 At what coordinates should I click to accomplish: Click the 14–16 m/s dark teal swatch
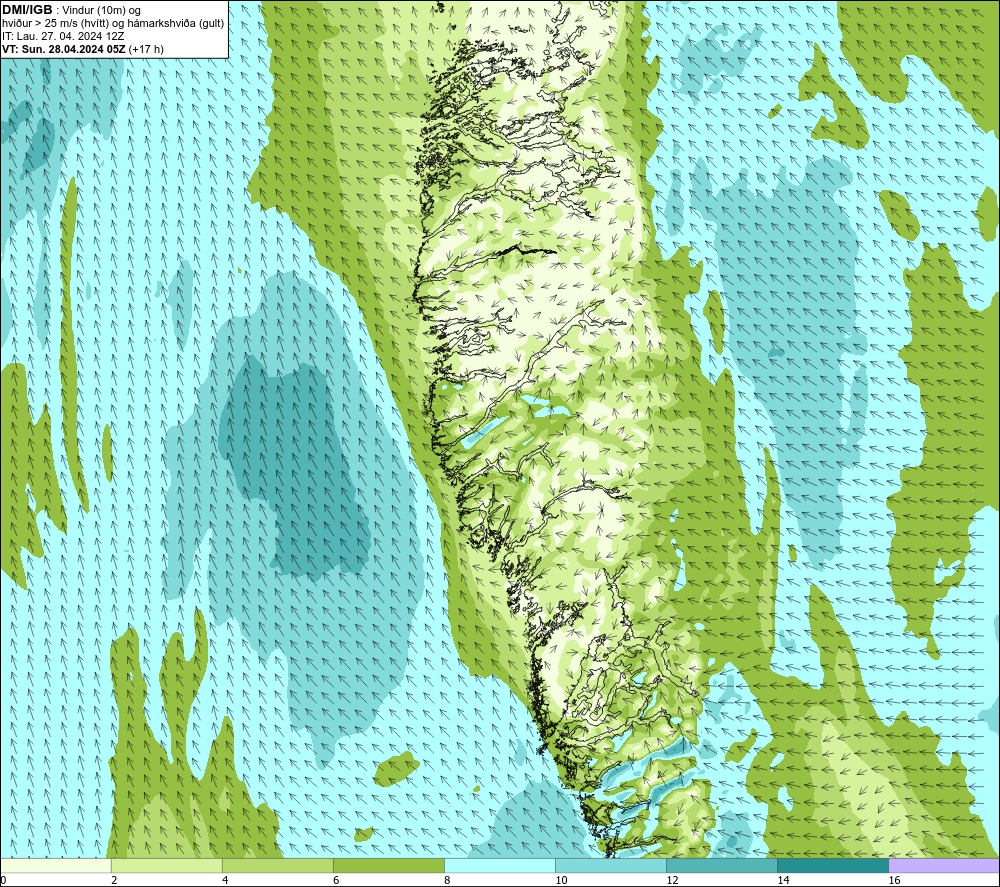(832, 866)
